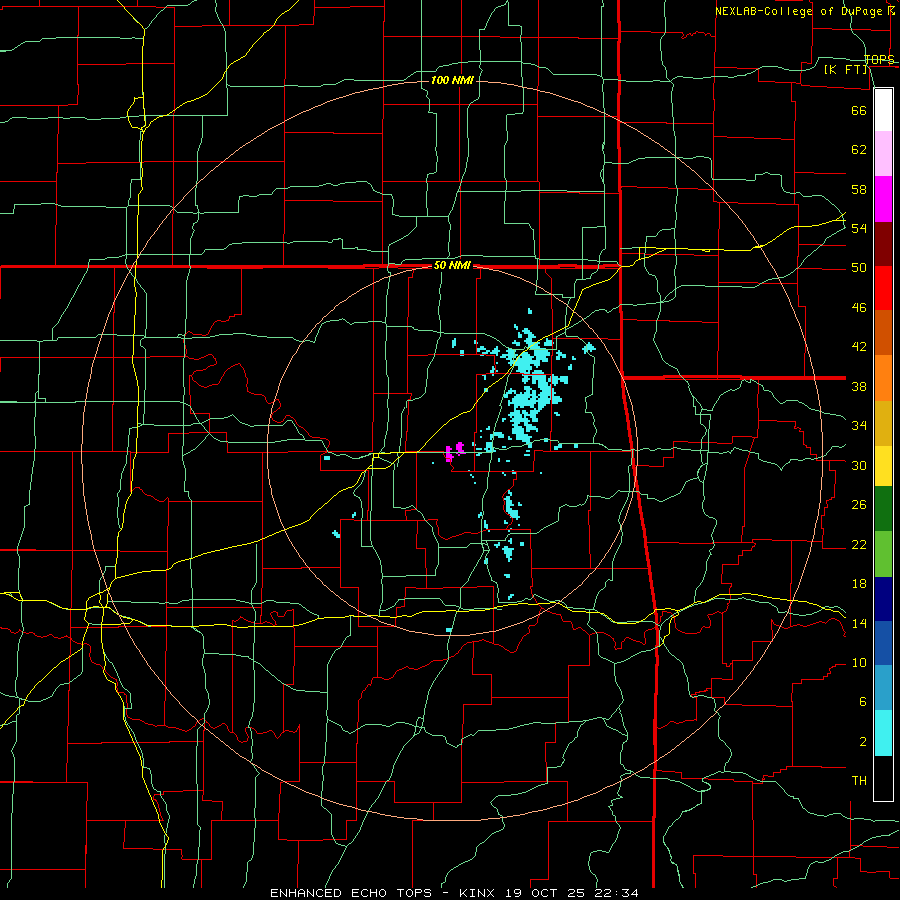Select the maroon legend swatch
The width and height of the screenshot is (900, 900).
point(883,244)
